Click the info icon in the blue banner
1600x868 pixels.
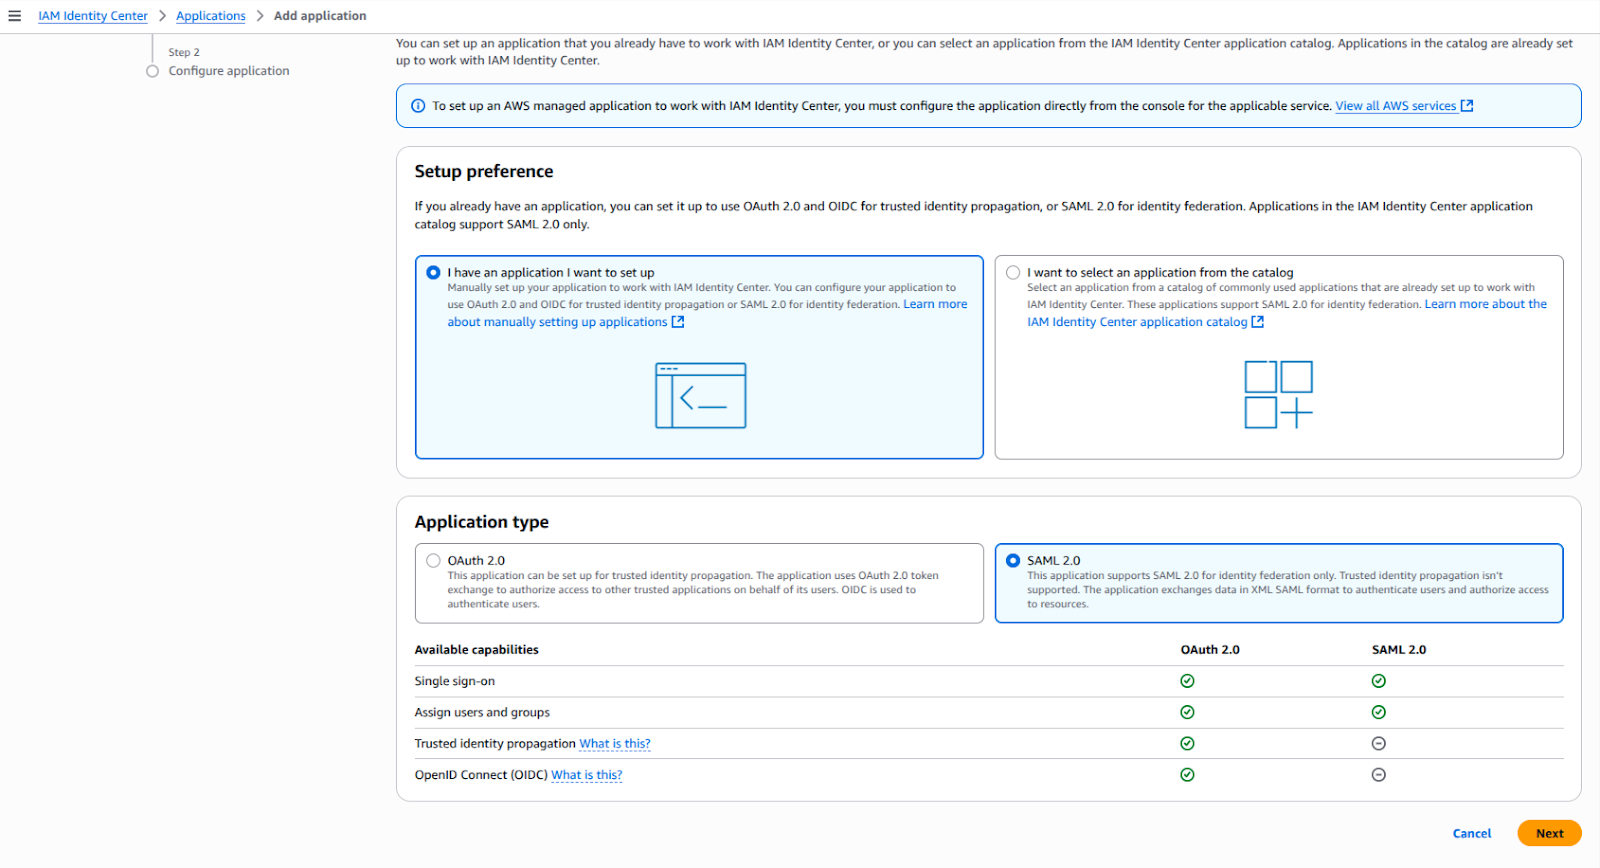(418, 106)
